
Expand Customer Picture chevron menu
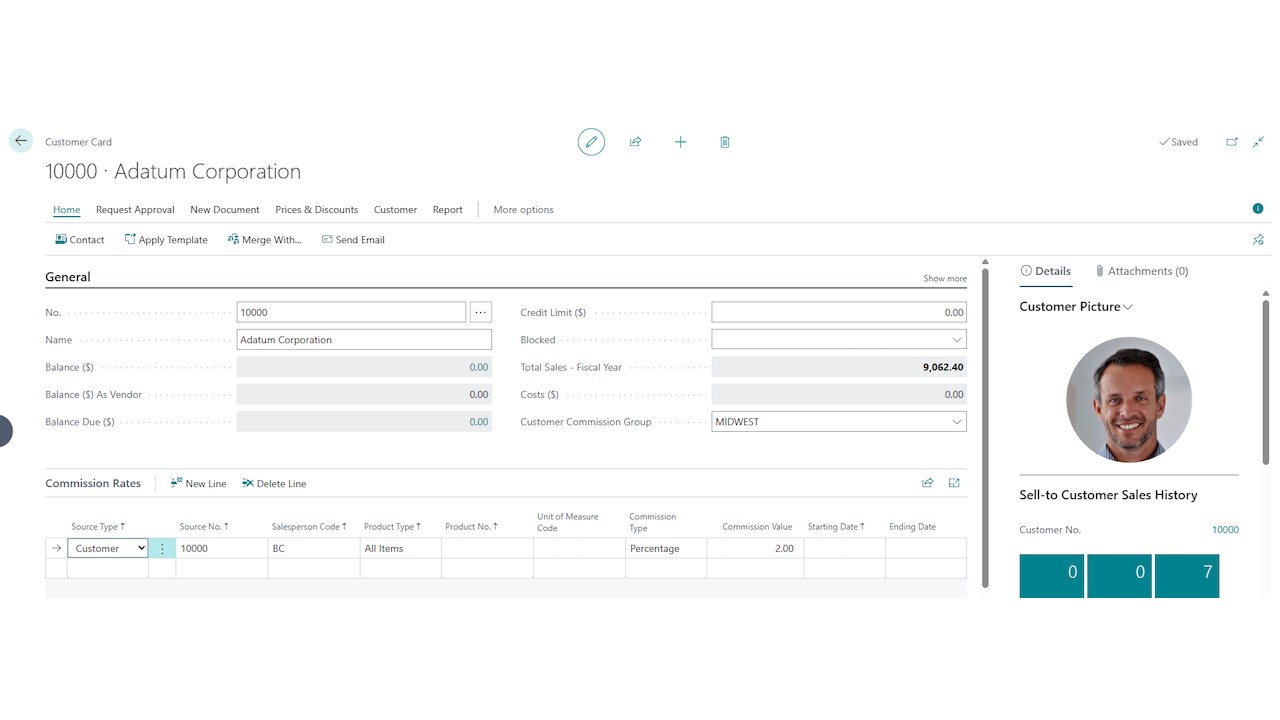tap(1128, 307)
